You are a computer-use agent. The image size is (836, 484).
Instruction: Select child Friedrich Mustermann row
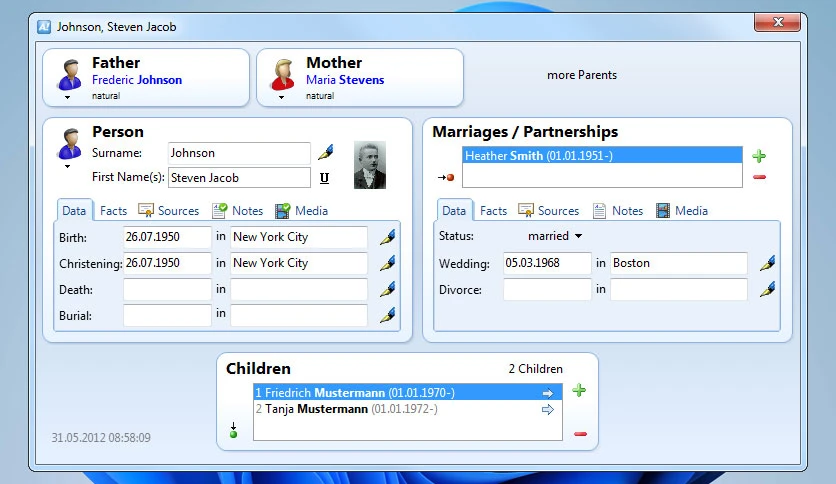tap(408, 393)
